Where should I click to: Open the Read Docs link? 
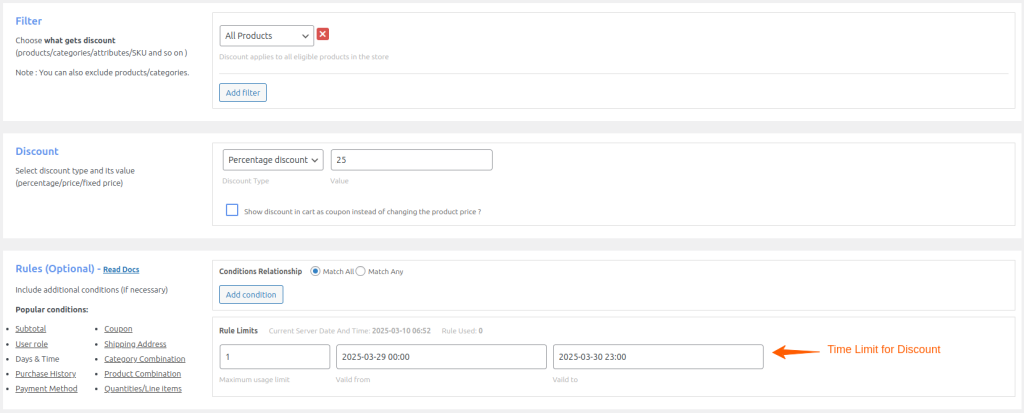pyautogui.click(x=121, y=269)
